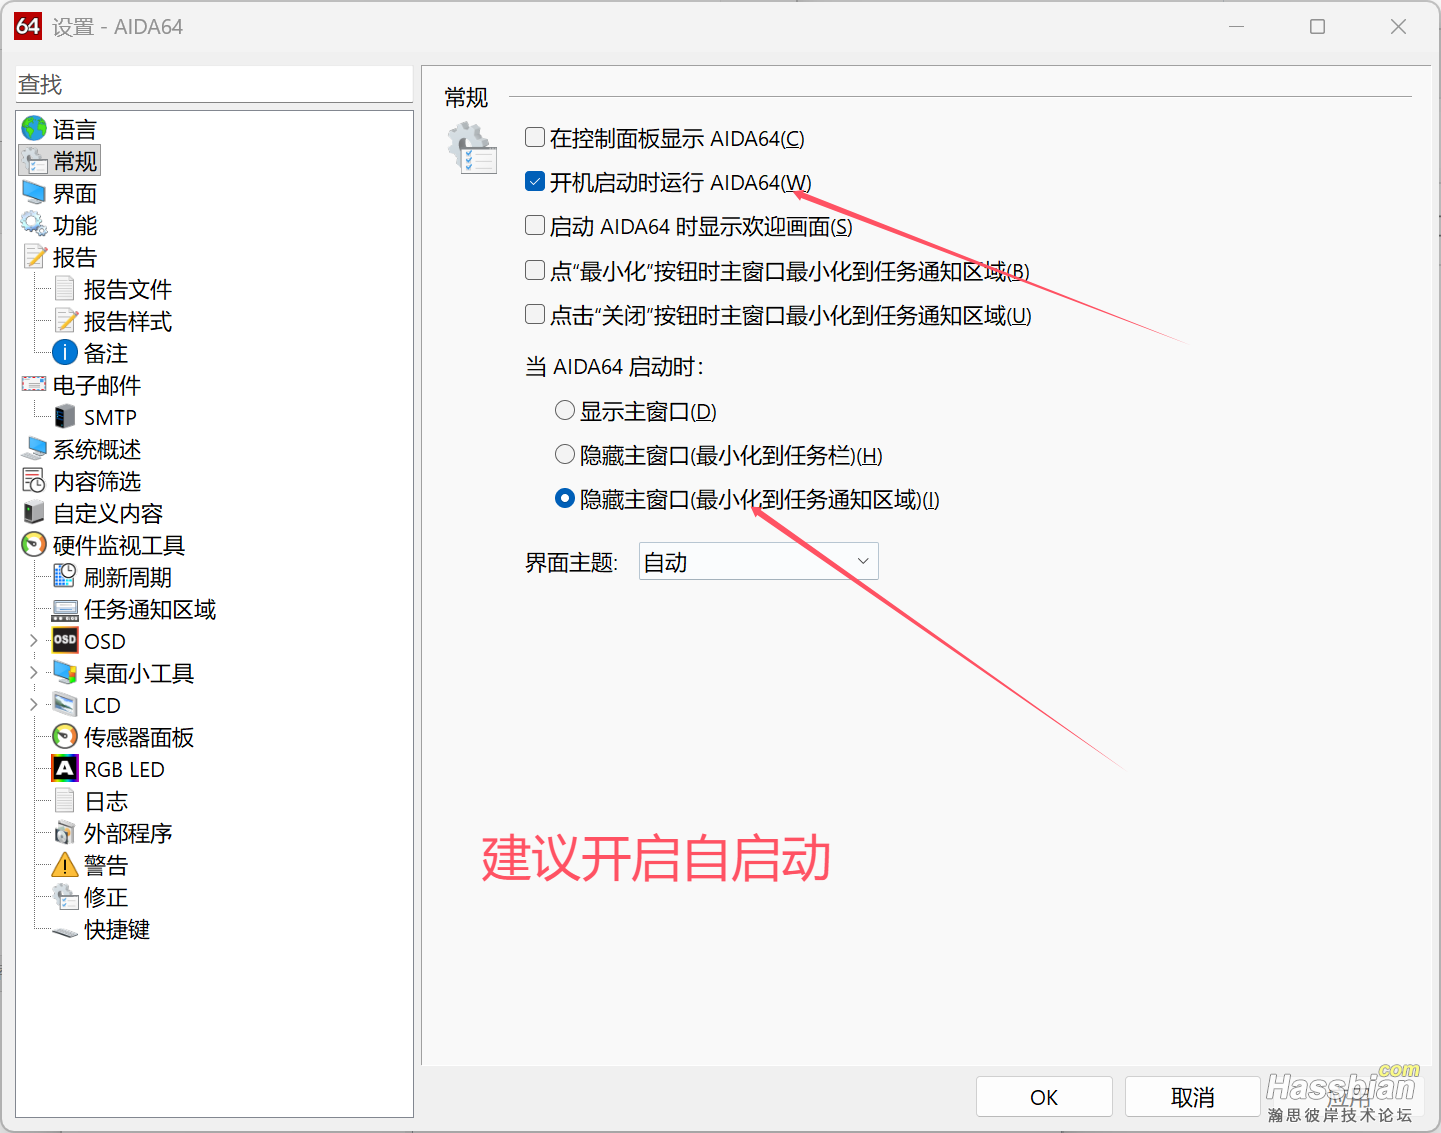
Task: Expand the OSD tree node
Action: pyautogui.click(x=33, y=640)
